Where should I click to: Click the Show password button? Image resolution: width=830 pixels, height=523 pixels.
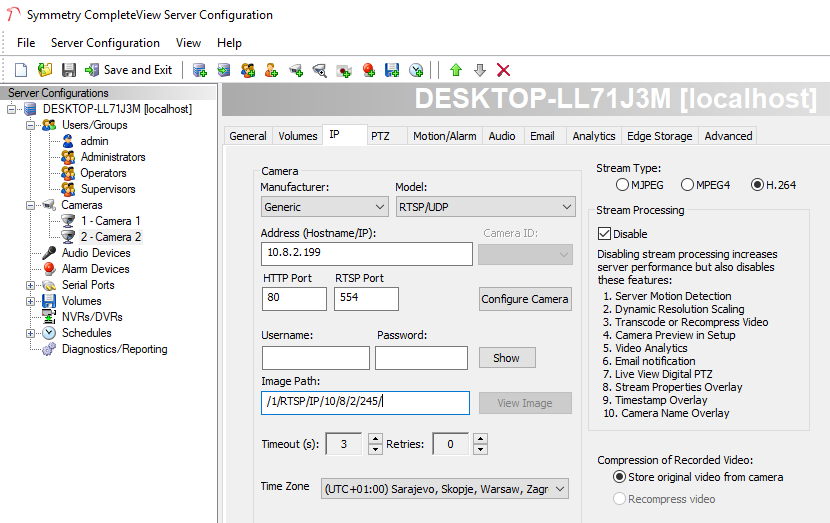506,358
